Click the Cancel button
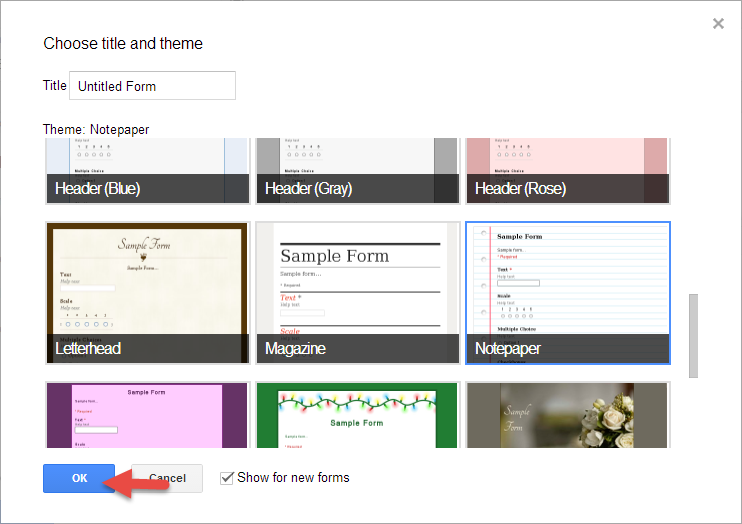 (x=167, y=479)
